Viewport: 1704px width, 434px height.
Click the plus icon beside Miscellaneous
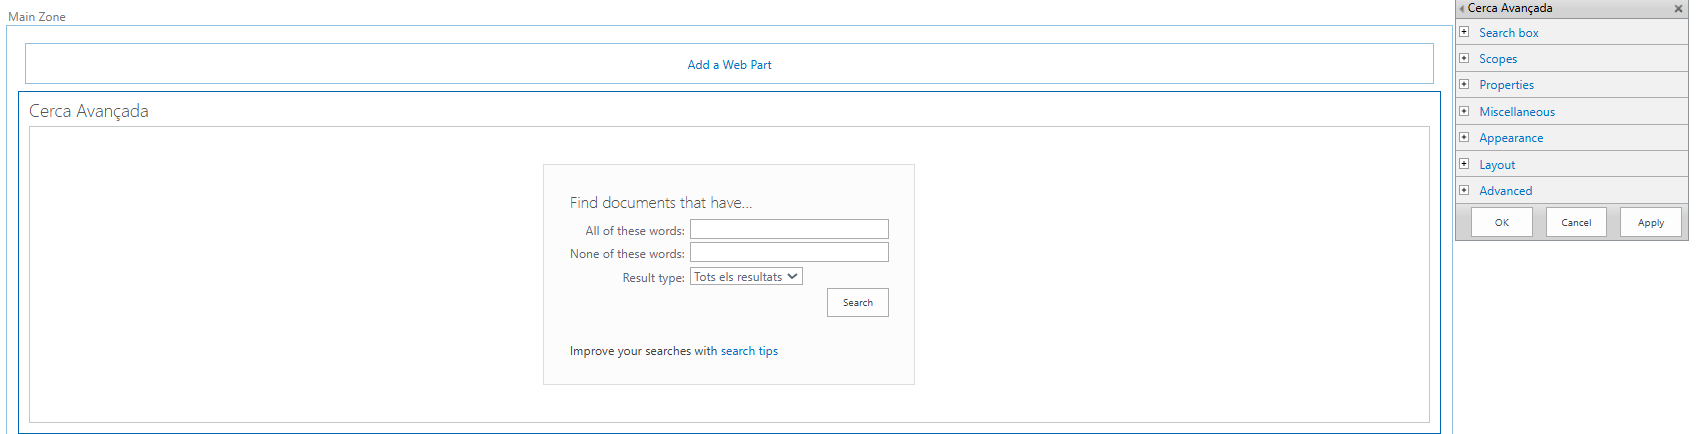tap(1464, 111)
